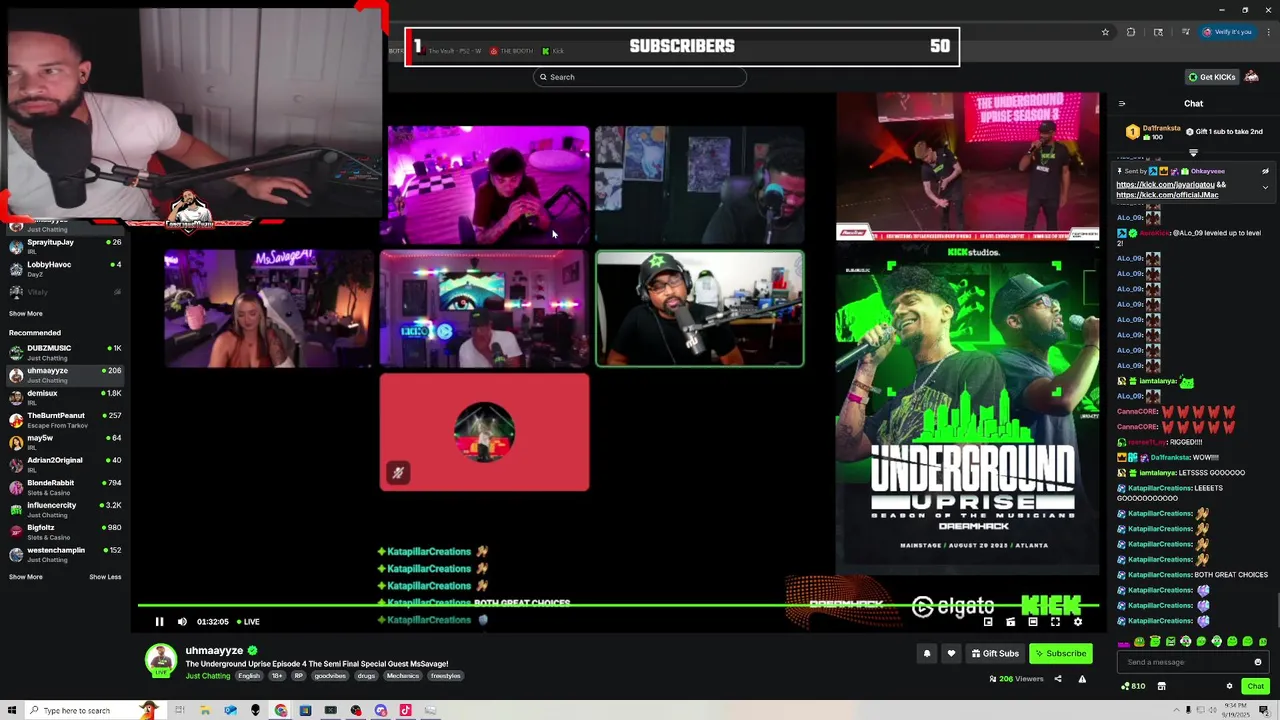Click the stream progress bar timeline

click(x=618, y=605)
